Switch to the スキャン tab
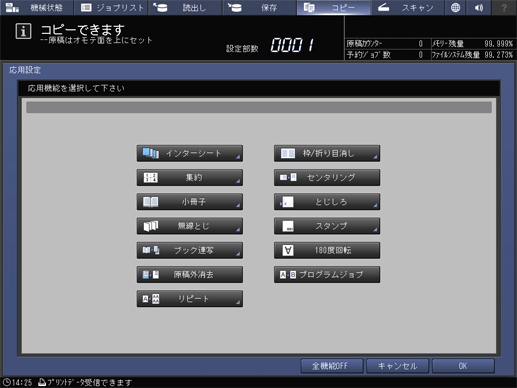Screen dimensions: 517x388 407,7
